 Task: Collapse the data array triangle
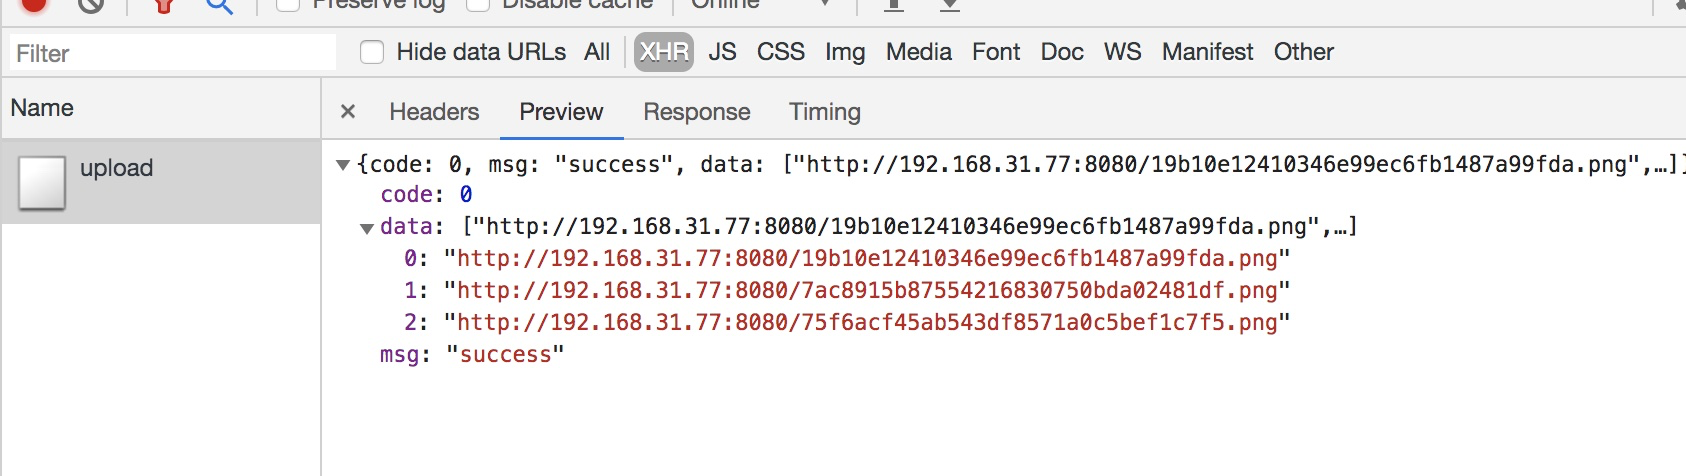[367, 228]
